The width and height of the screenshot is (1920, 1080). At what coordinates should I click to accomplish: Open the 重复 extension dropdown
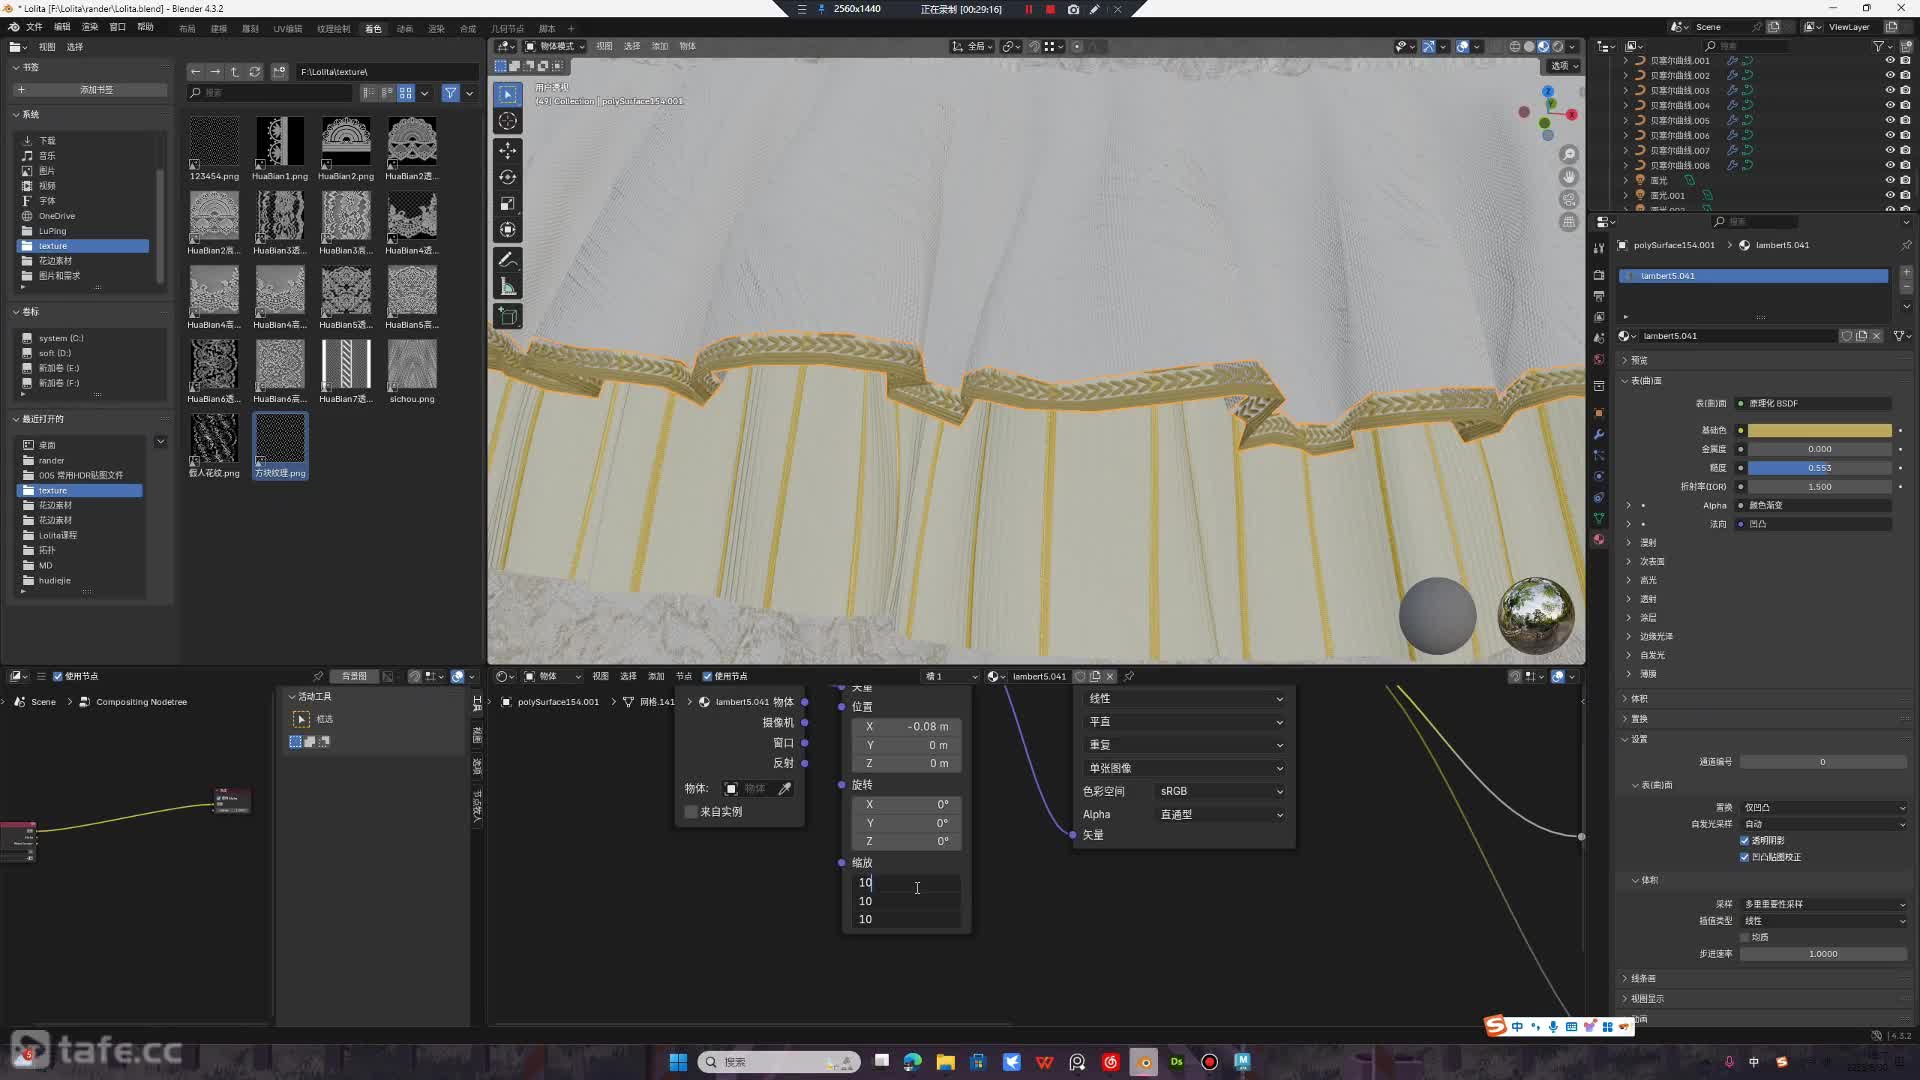click(x=1184, y=745)
